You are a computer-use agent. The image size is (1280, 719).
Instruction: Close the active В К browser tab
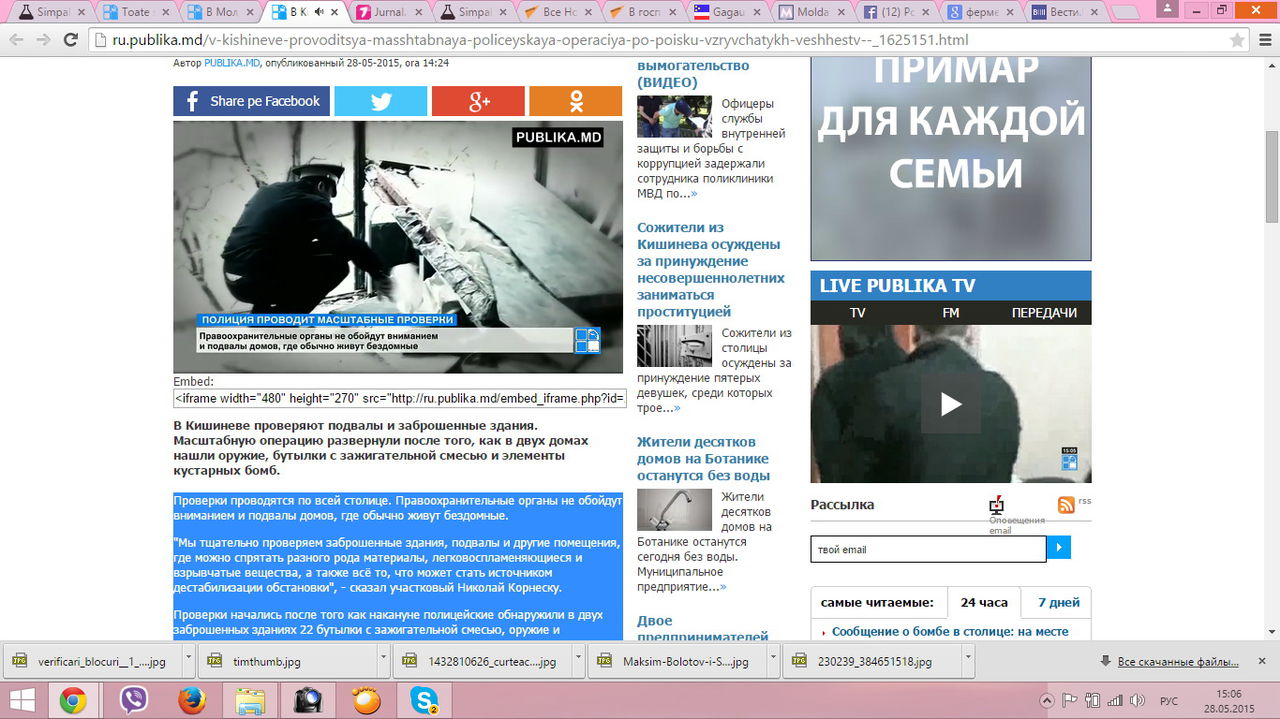coord(336,12)
